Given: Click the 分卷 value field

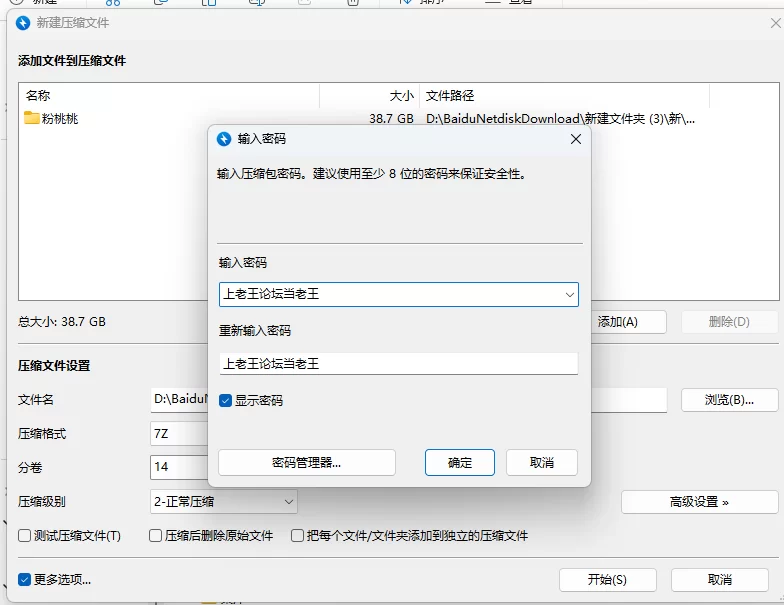Looking at the screenshot, I should pyautogui.click(x=179, y=467).
